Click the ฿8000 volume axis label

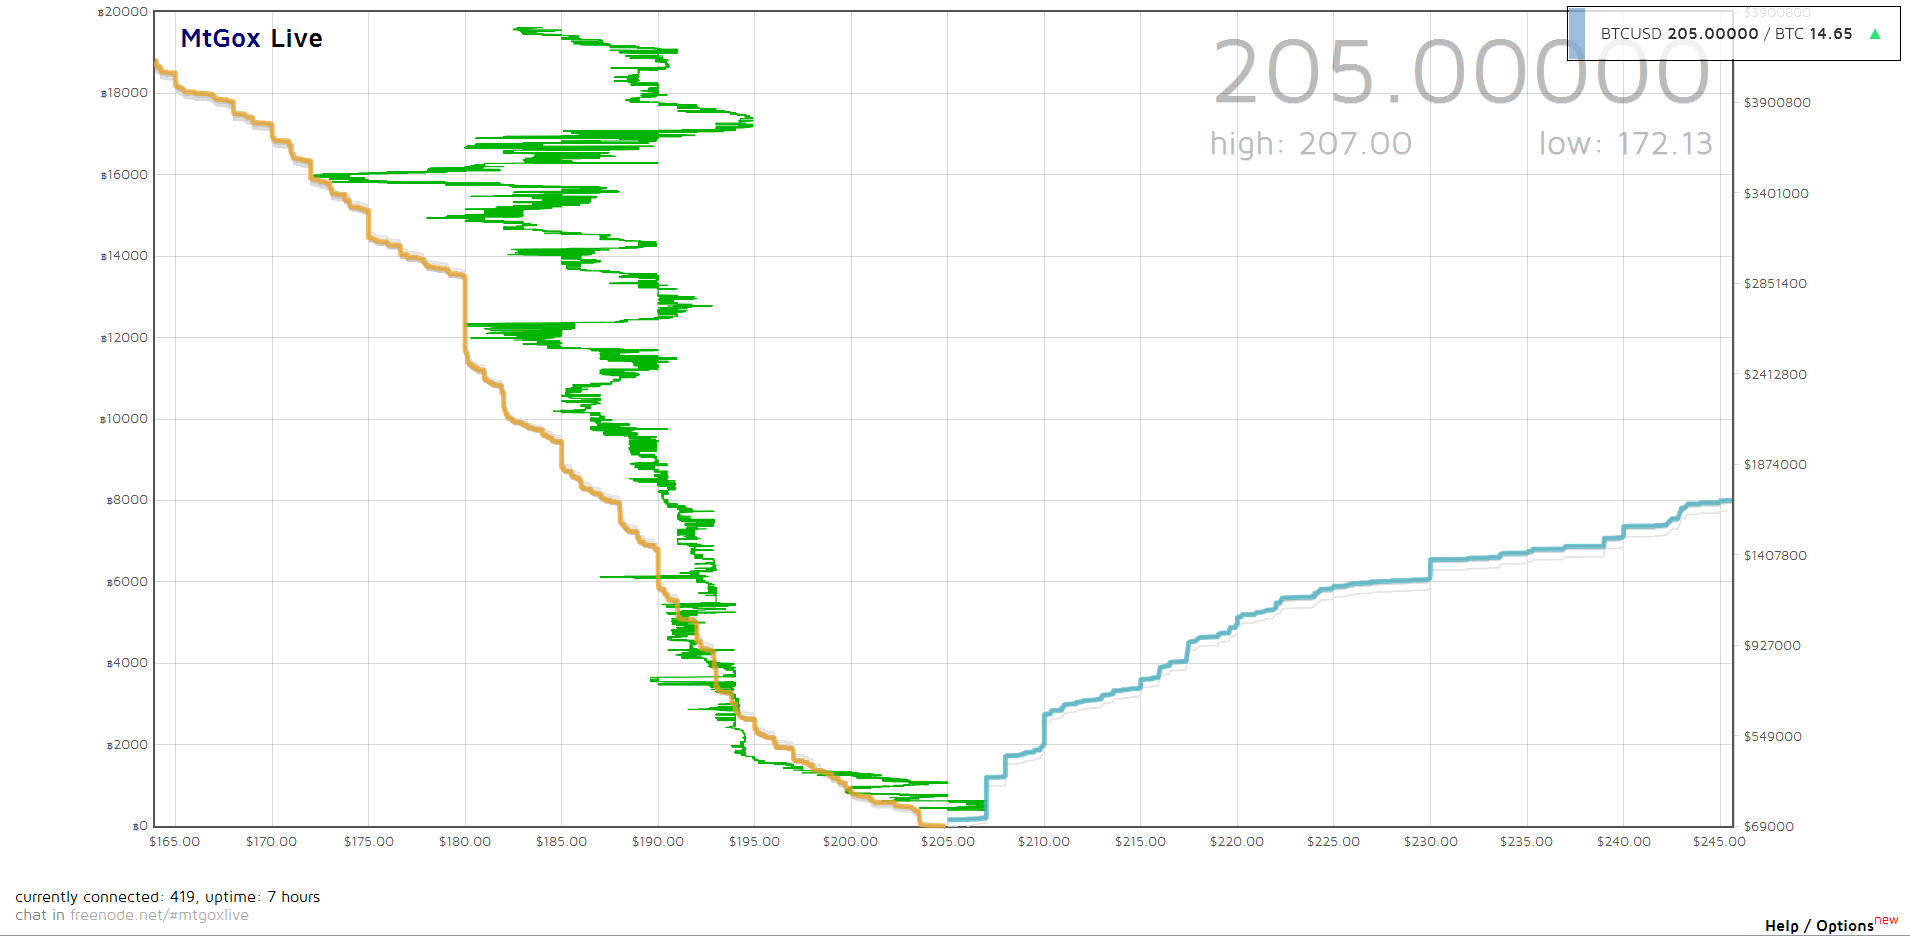(x=127, y=500)
